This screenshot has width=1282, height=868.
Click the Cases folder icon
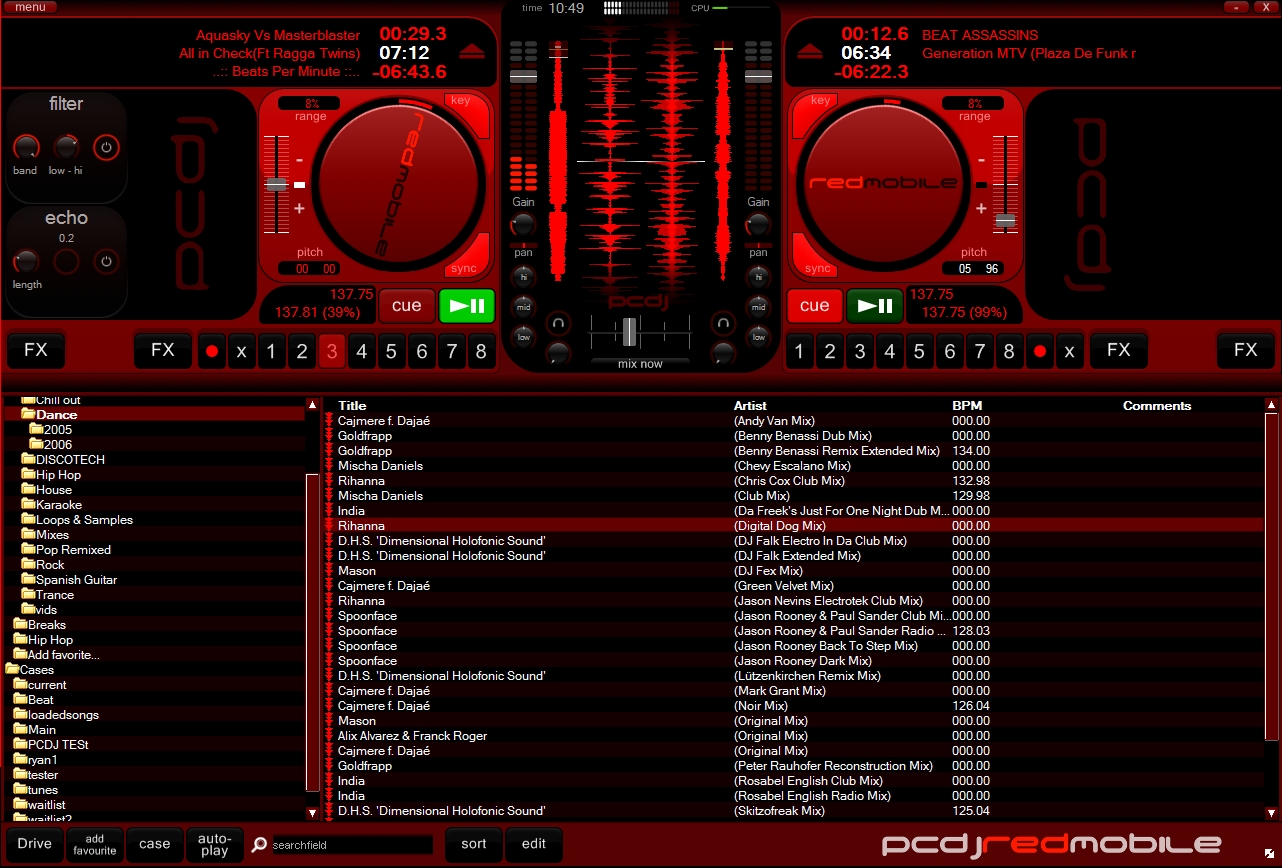(12, 669)
